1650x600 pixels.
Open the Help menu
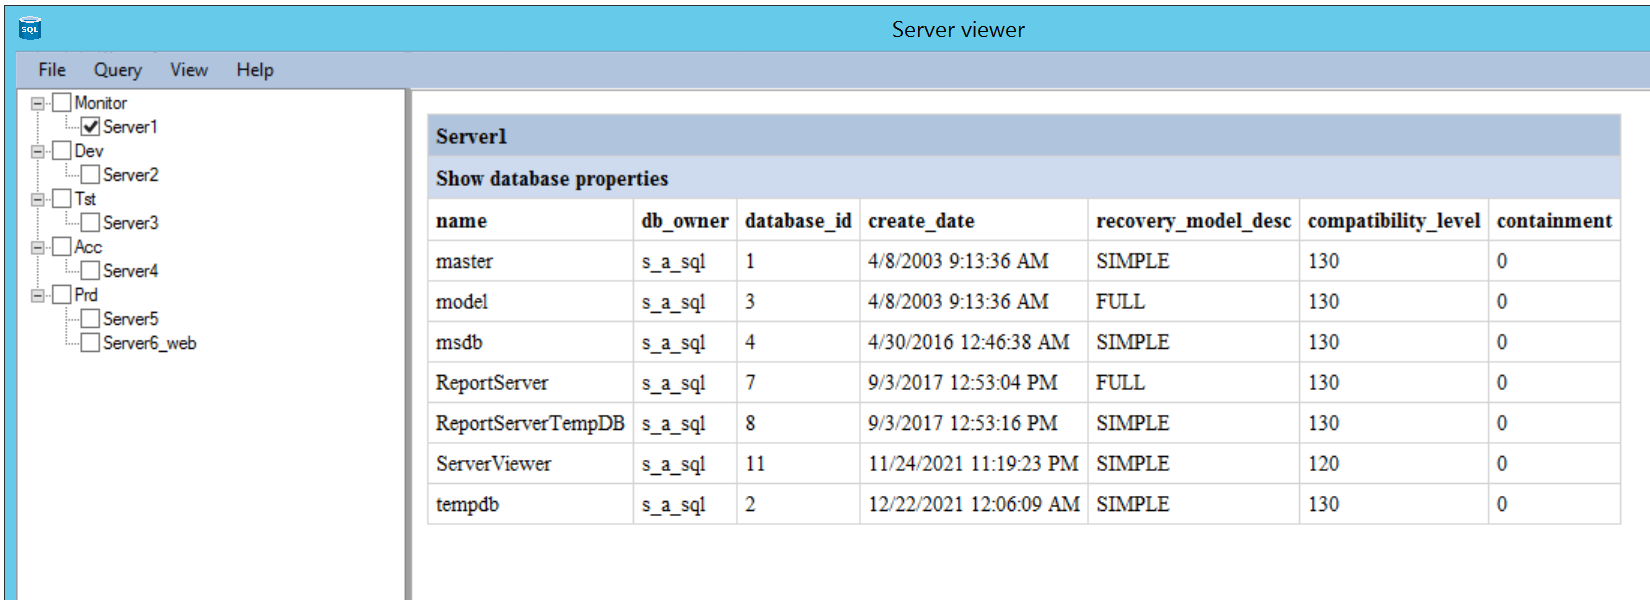coord(254,70)
